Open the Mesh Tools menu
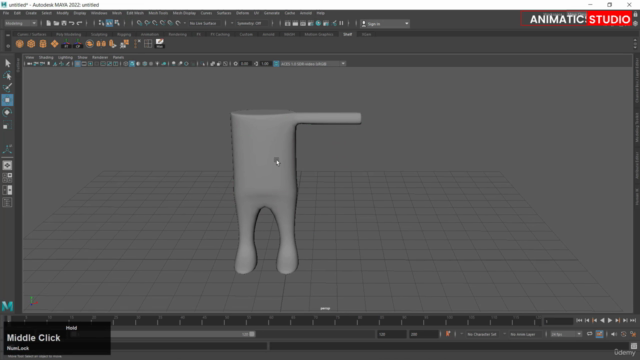 point(158,13)
